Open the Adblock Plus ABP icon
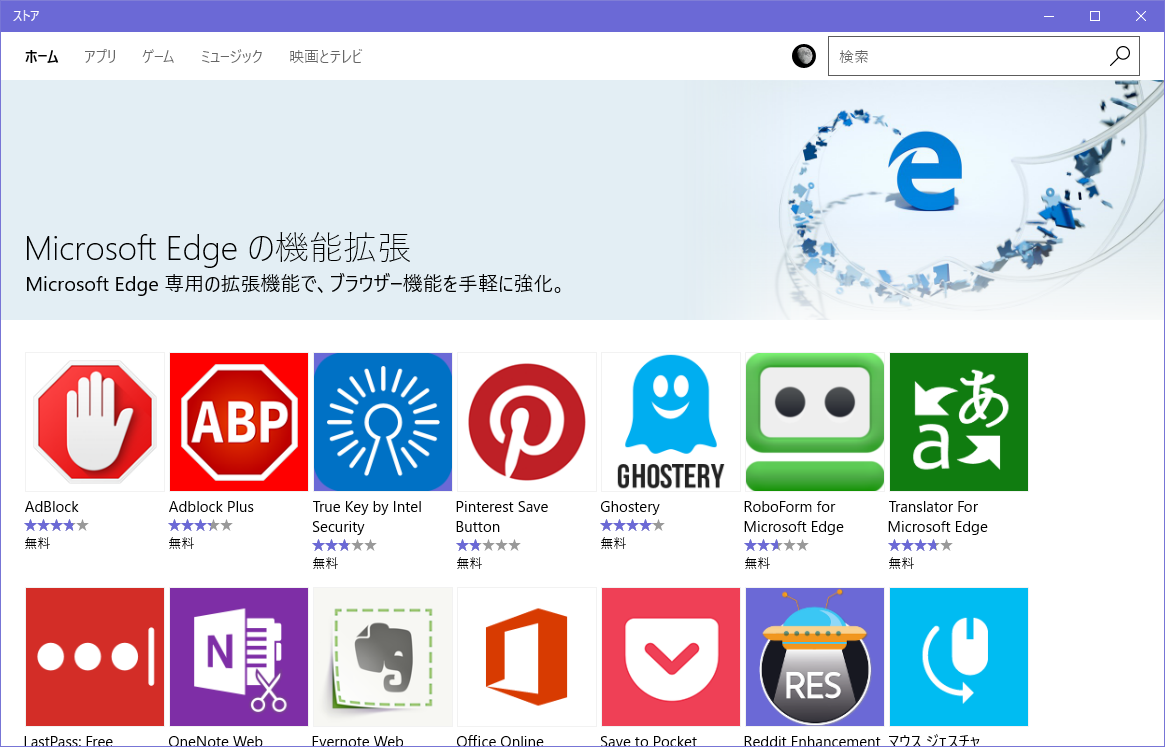 click(x=238, y=422)
